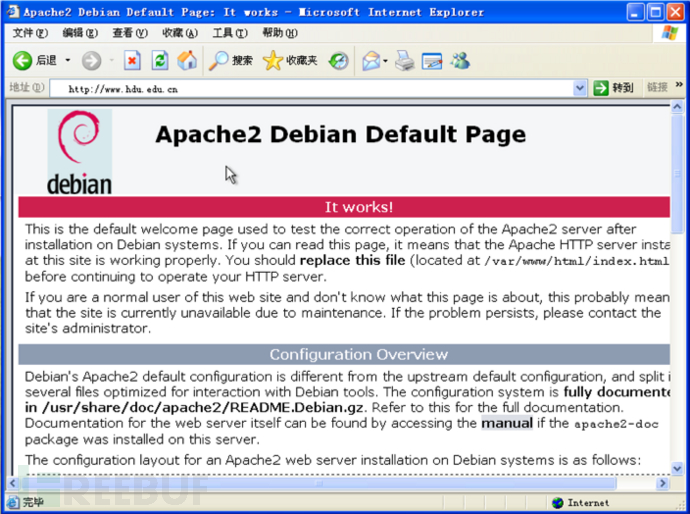Click the grey Forward arrow button
690x514 pixels.
pyautogui.click(x=92, y=60)
